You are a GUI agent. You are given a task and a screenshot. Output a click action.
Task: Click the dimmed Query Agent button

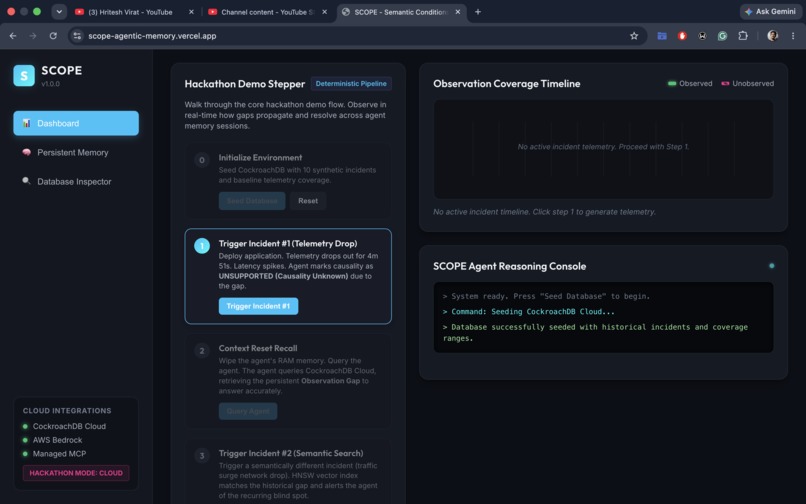point(248,411)
